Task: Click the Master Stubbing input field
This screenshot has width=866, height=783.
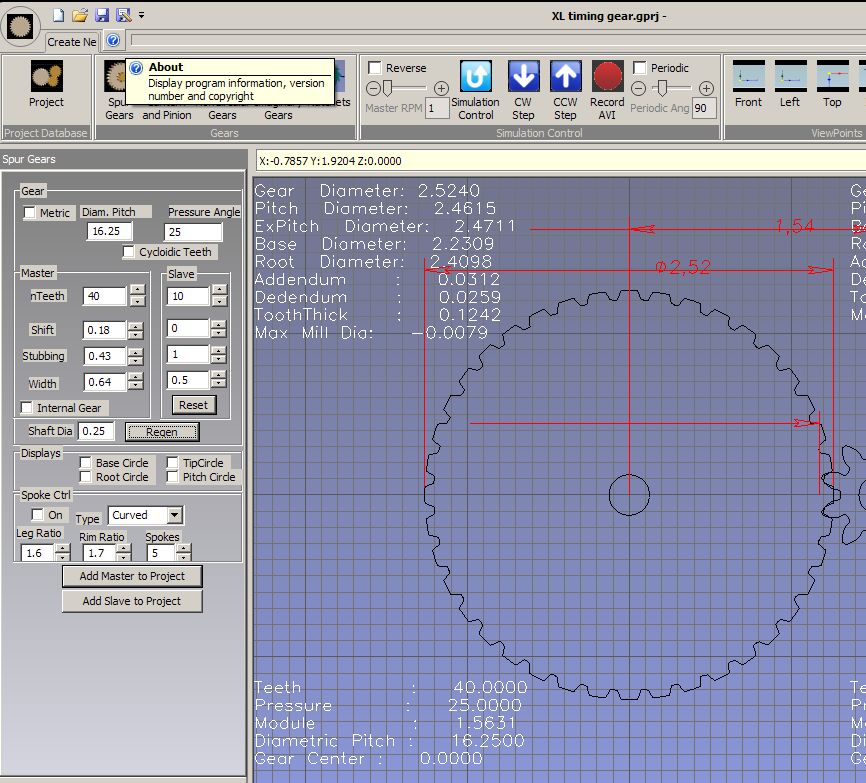Action: coord(105,356)
